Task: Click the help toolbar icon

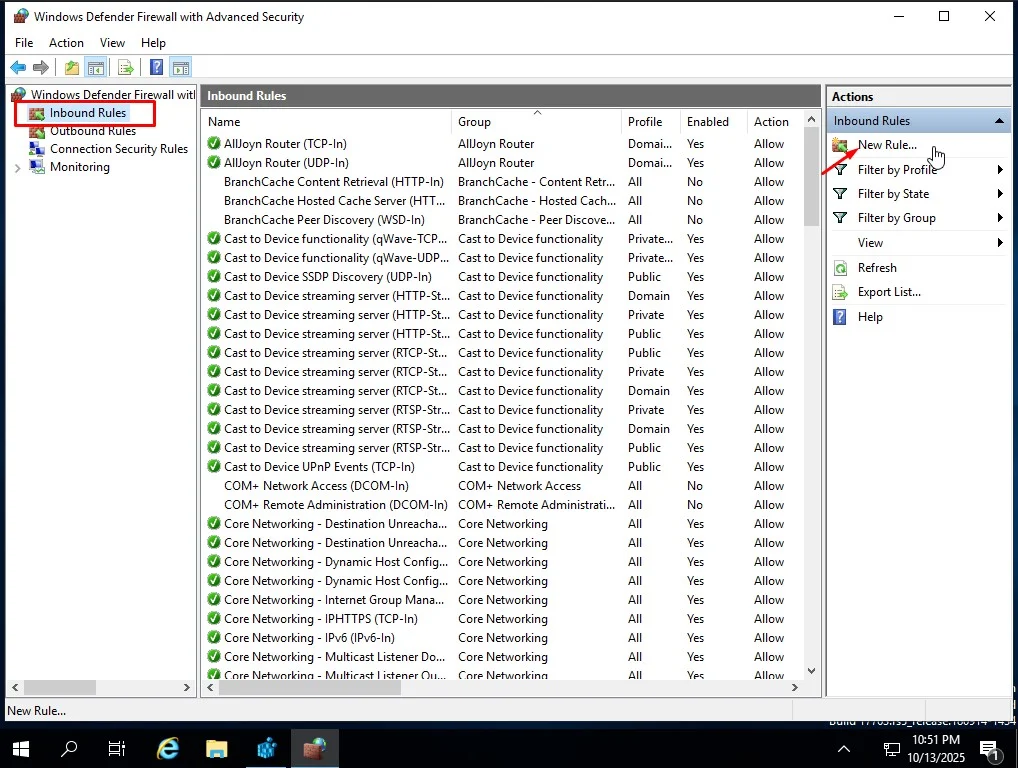Action: pos(156,67)
